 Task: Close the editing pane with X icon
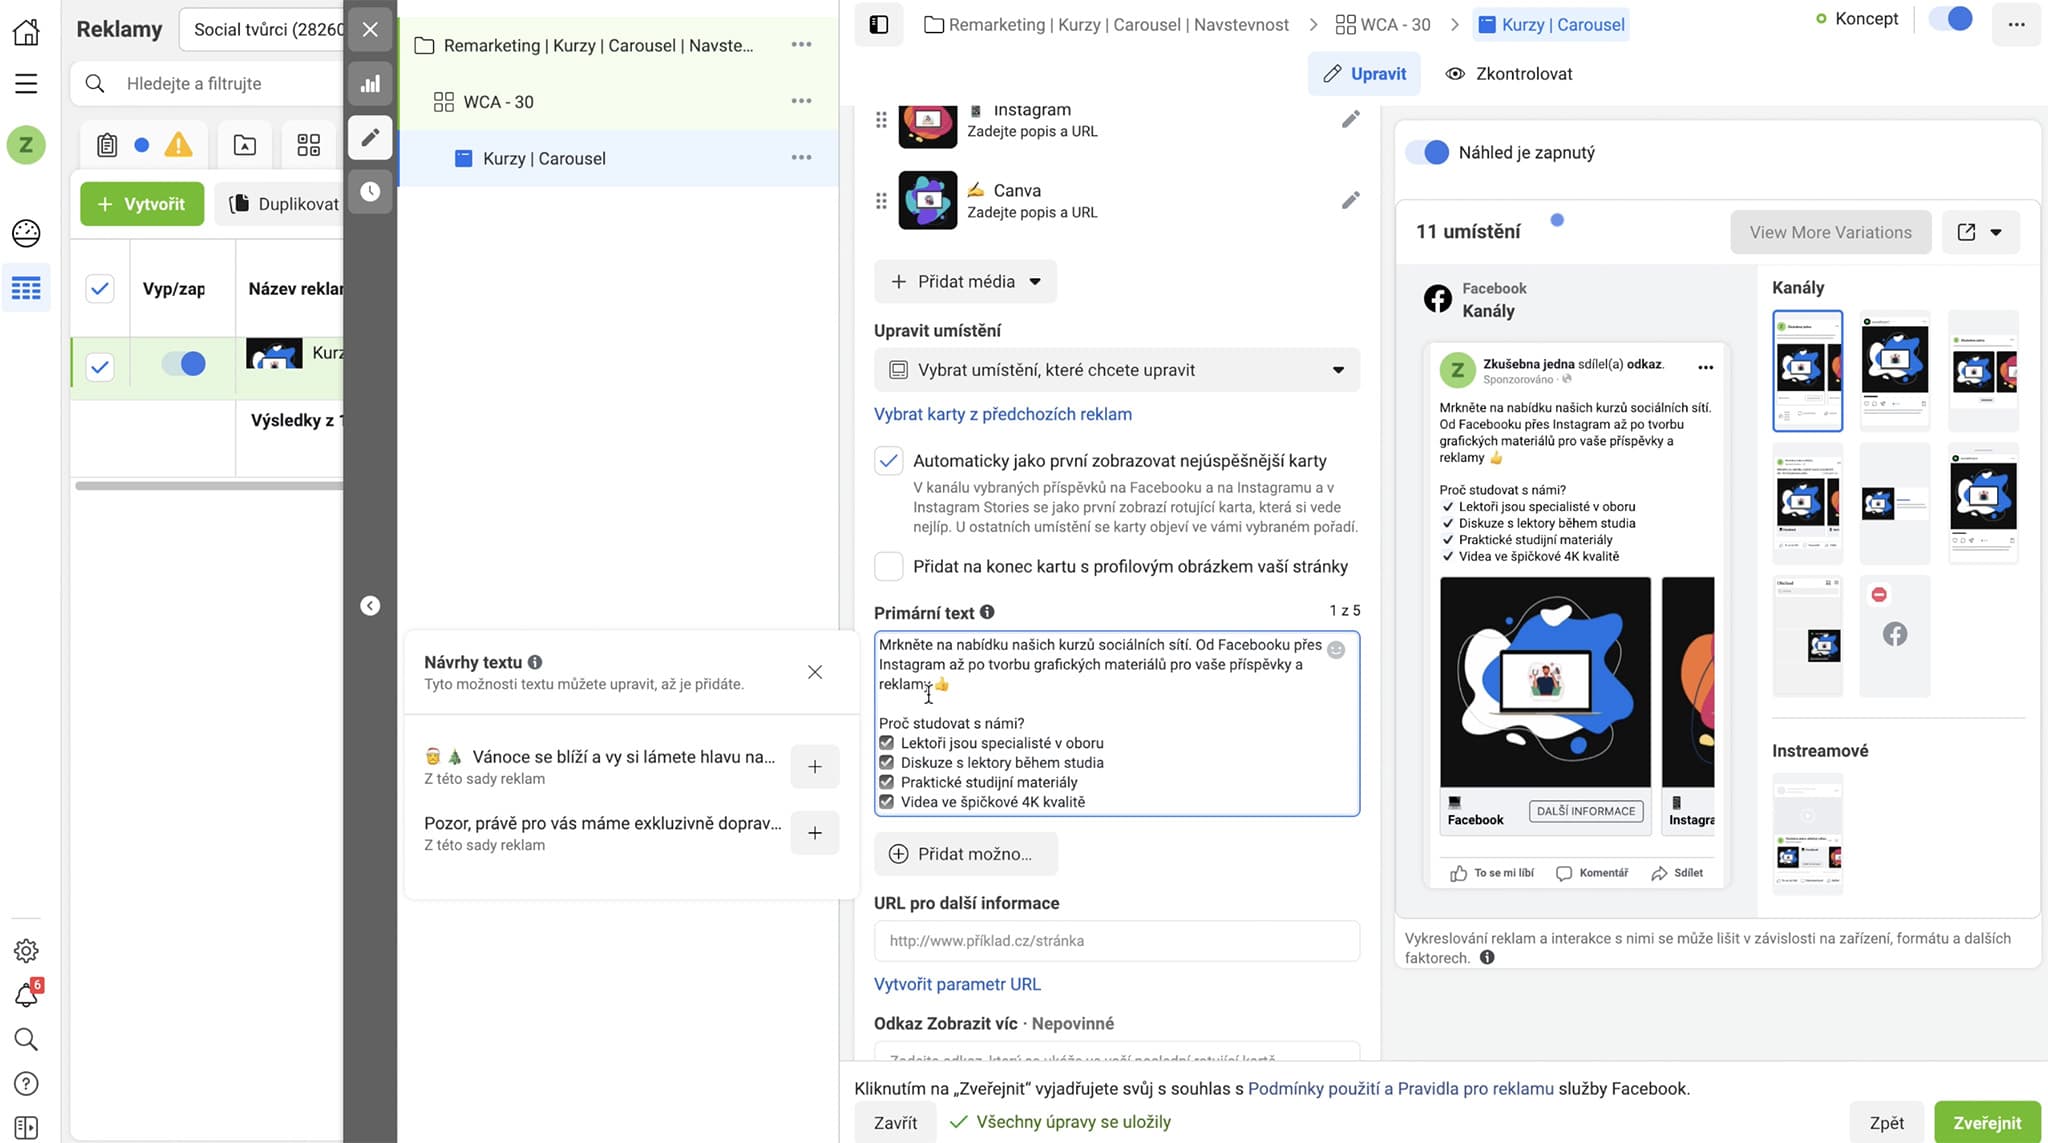pos(370,29)
